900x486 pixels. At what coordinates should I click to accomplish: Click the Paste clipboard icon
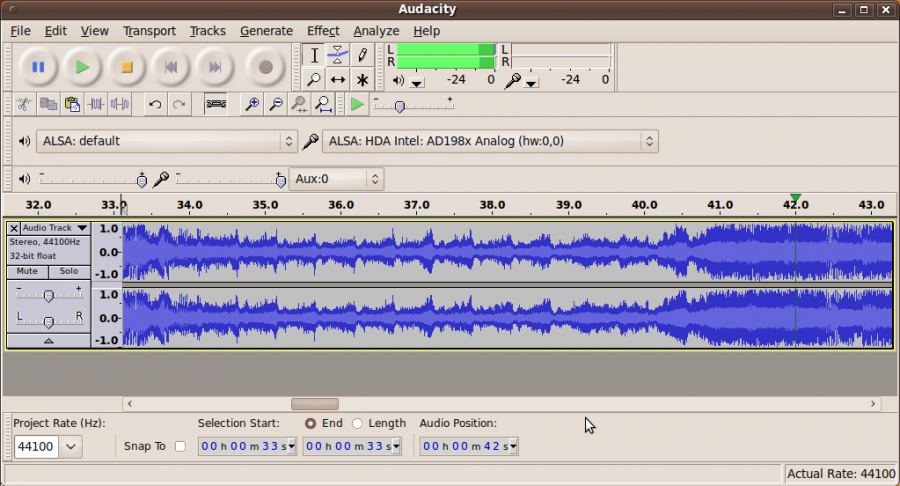[x=71, y=104]
